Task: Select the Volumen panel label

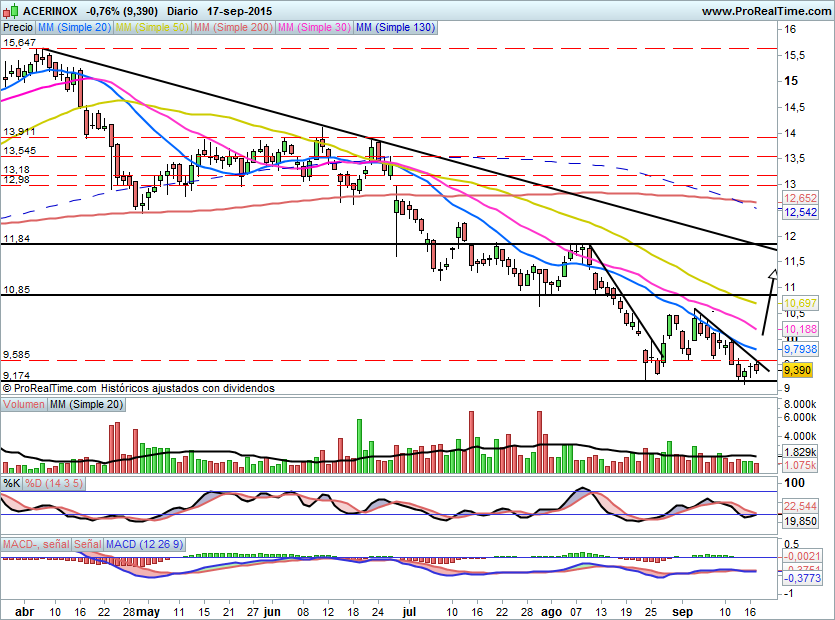Action: pyautogui.click(x=24, y=404)
